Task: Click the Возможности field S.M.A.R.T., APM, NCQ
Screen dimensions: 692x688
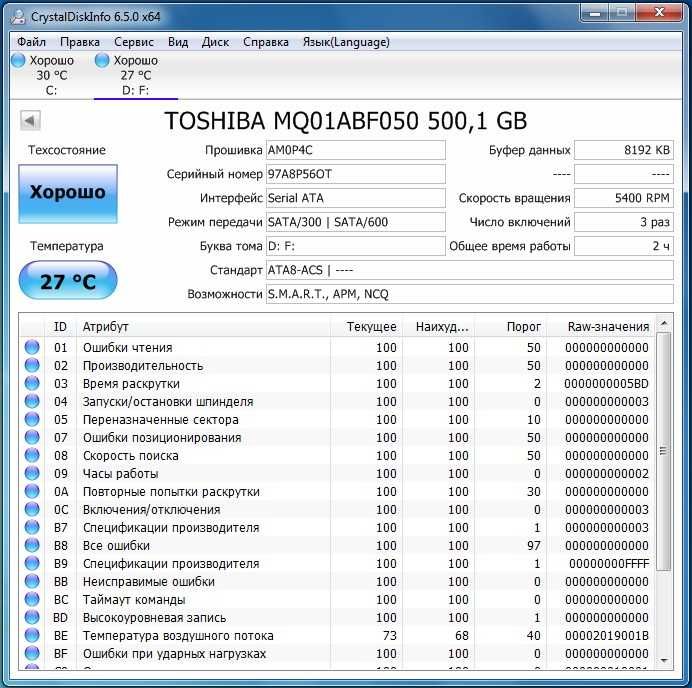Action: pos(470,294)
